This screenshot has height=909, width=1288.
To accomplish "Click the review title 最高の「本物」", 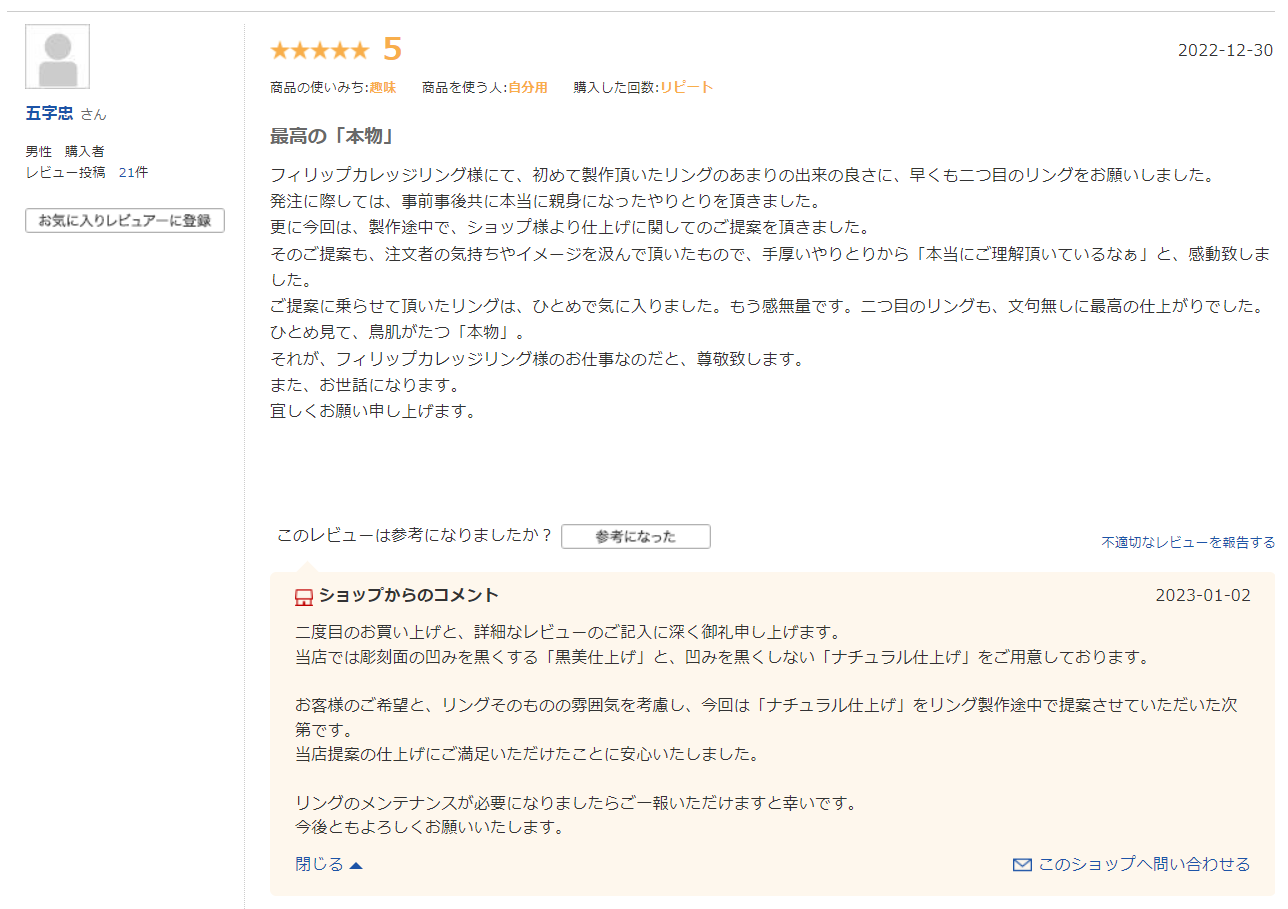I will pos(332,136).
